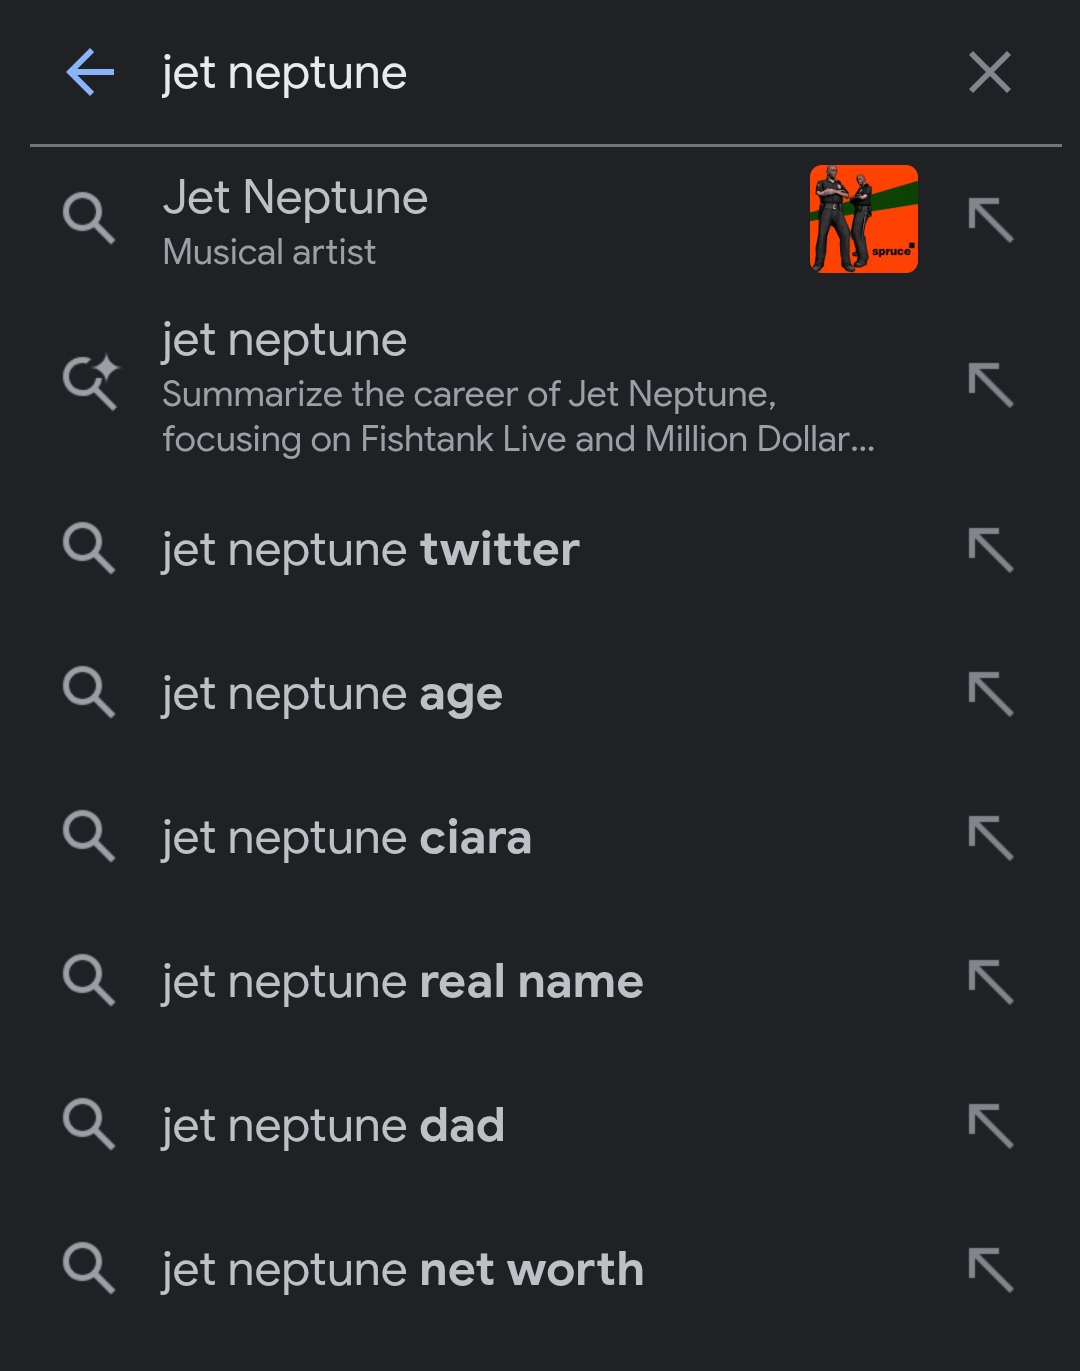Insert jet neptune twitter via arrow icon
1080x1371 pixels.
(991, 550)
